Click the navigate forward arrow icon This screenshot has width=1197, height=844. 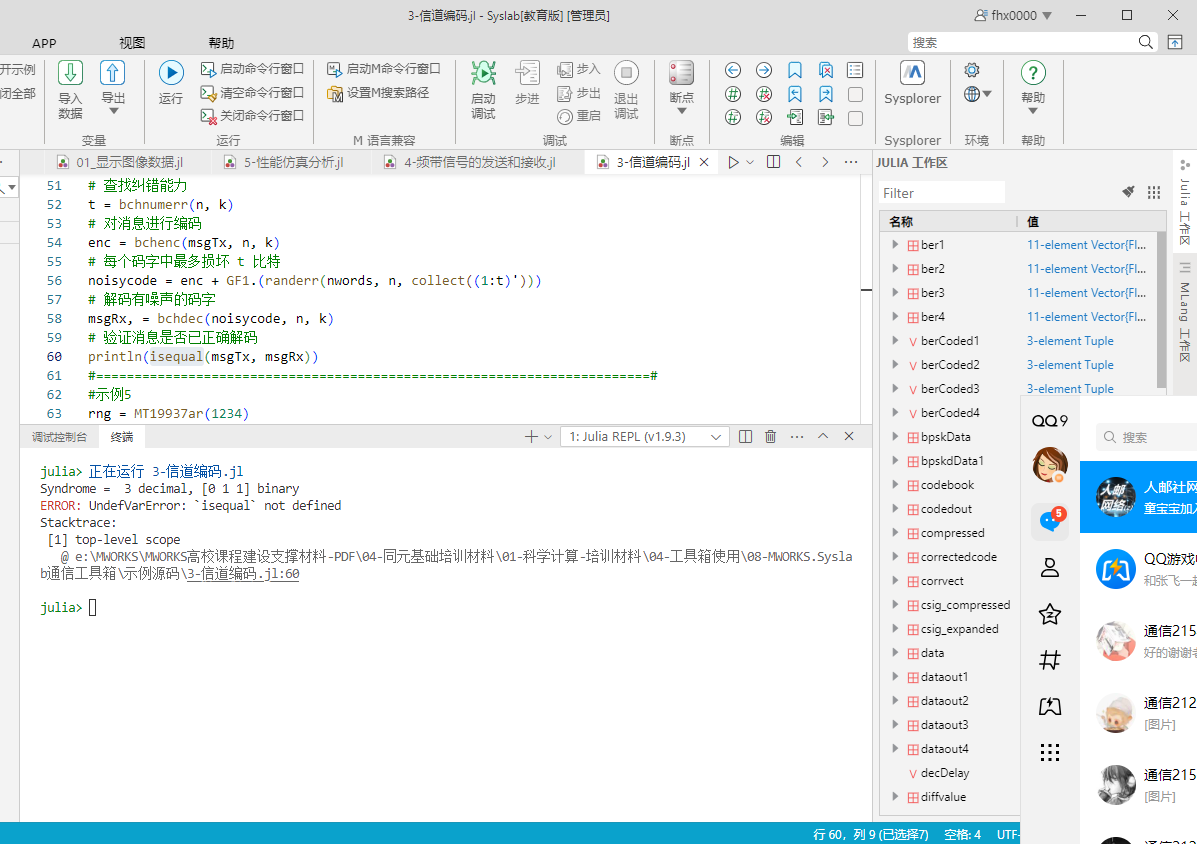[763, 70]
